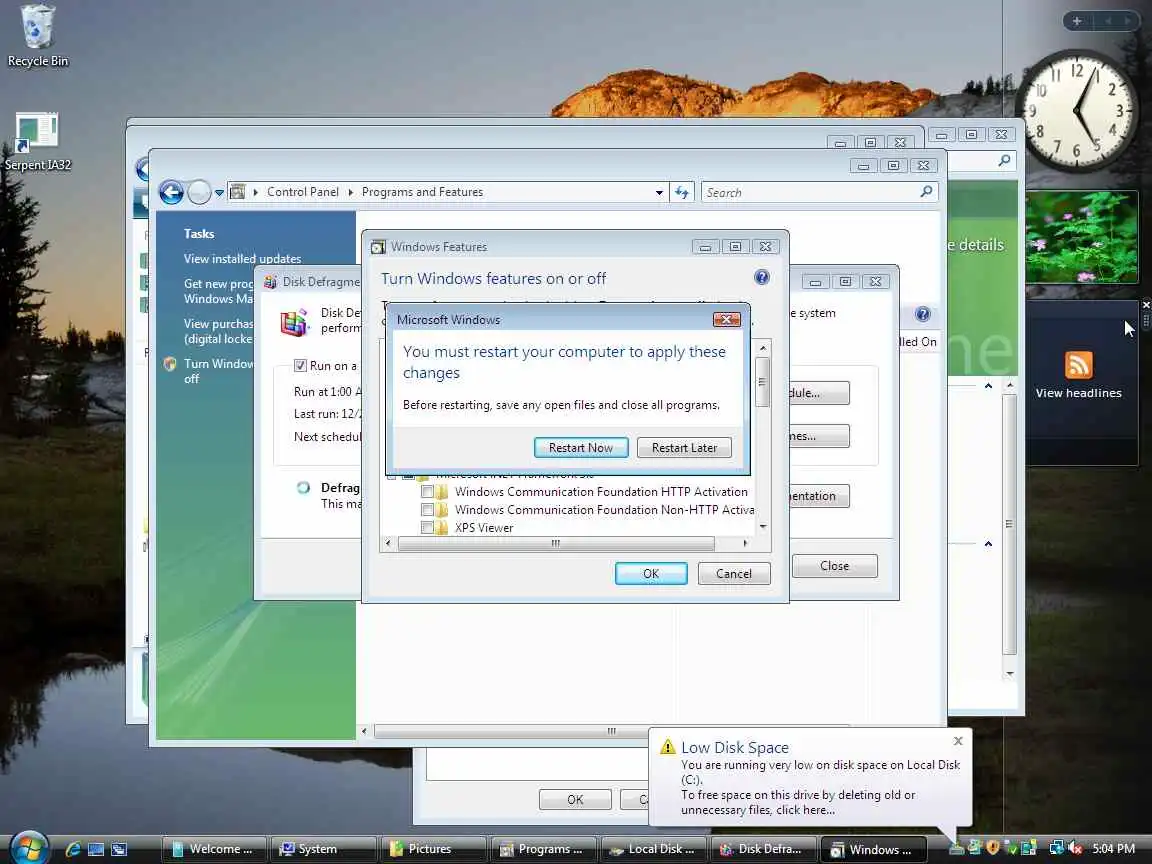Image resolution: width=1152 pixels, height=864 pixels.
Task: Click the slideshow picture gadget
Action: point(1081,237)
